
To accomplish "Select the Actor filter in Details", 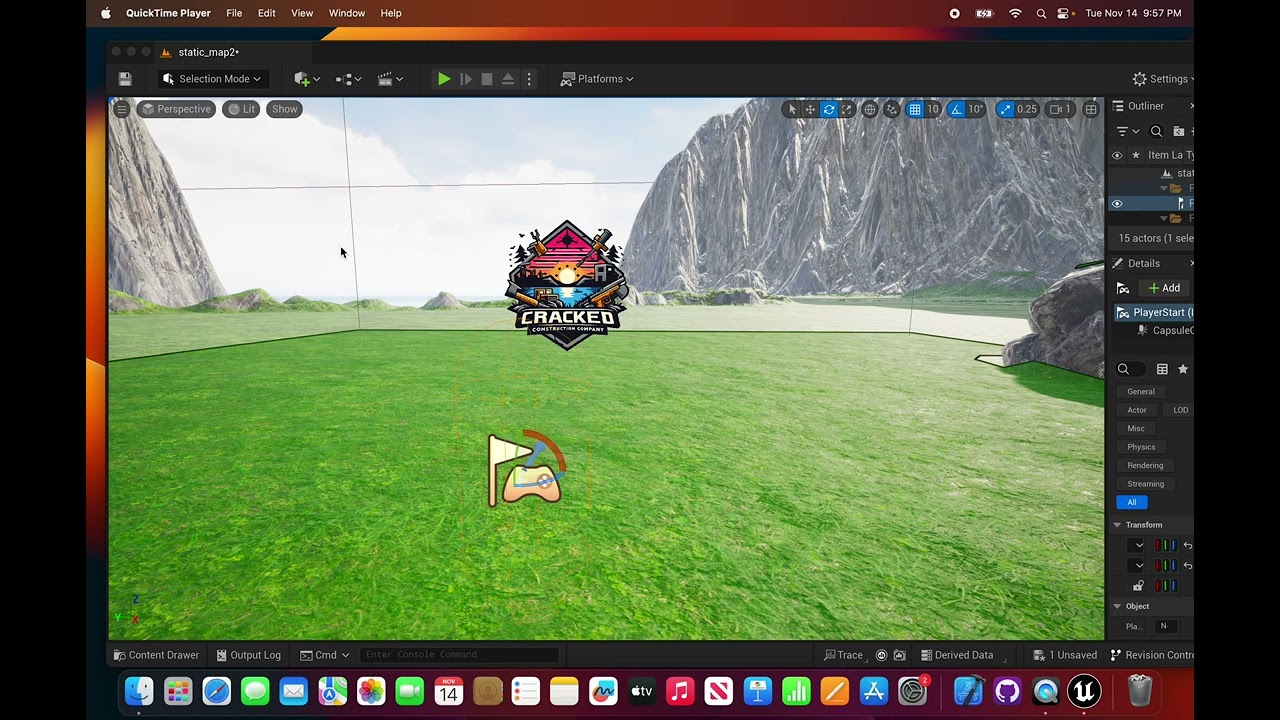I will point(1137,410).
